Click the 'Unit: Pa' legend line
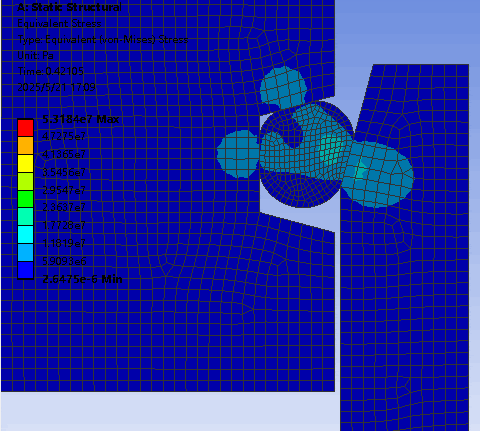Screen dimensions: 480x431 [35, 55]
